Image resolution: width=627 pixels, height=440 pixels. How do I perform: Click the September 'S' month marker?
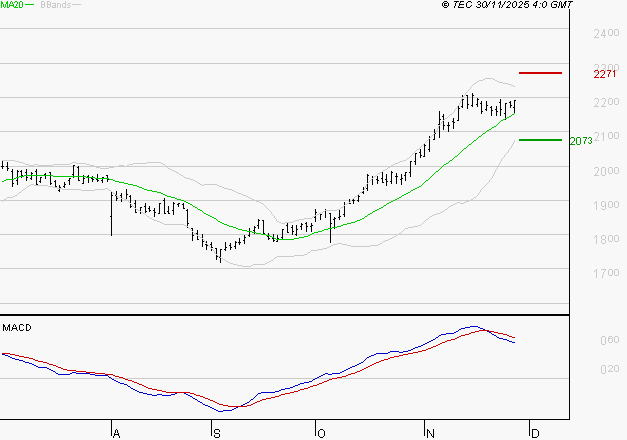click(216, 433)
